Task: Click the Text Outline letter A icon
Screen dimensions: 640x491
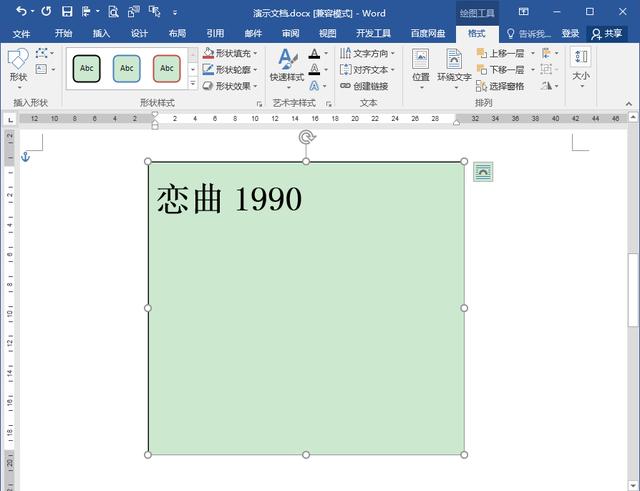Action: click(x=314, y=69)
